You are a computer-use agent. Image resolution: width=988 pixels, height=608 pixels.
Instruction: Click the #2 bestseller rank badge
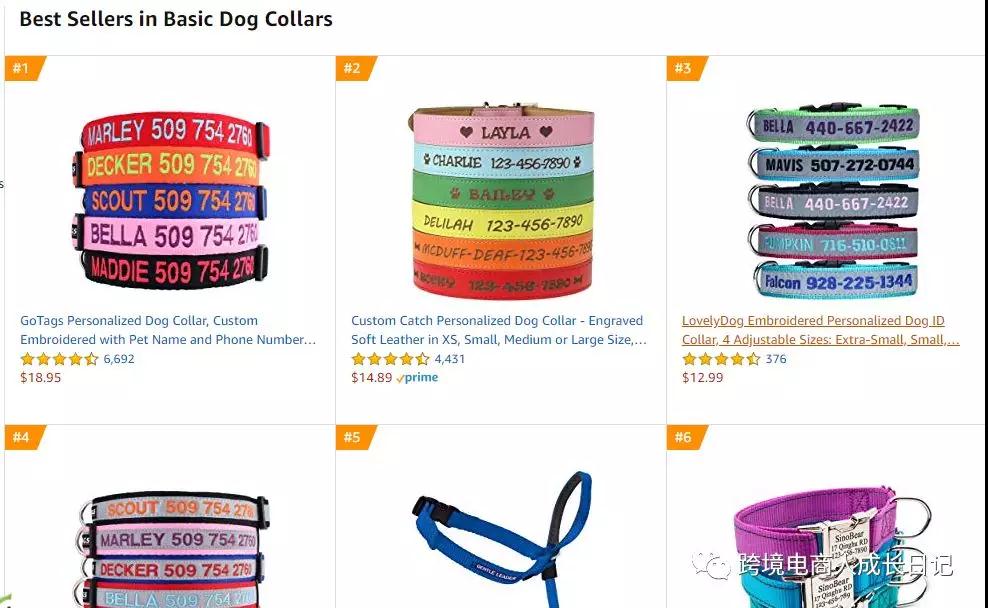pyautogui.click(x=355, y=68)
